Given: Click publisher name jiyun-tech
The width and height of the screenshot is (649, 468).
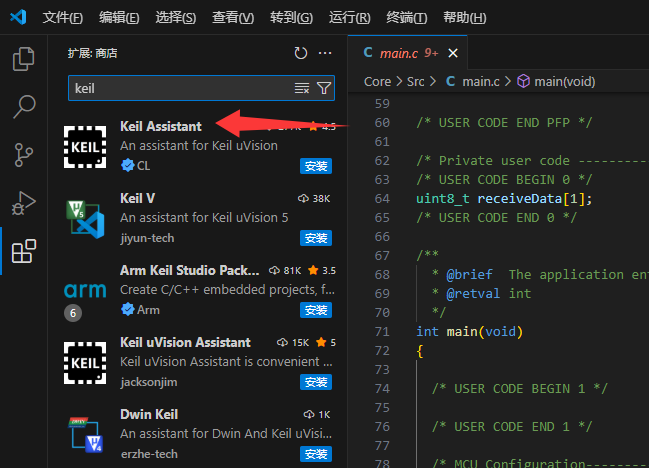Looking at the screenshot, I should point(147,238).
